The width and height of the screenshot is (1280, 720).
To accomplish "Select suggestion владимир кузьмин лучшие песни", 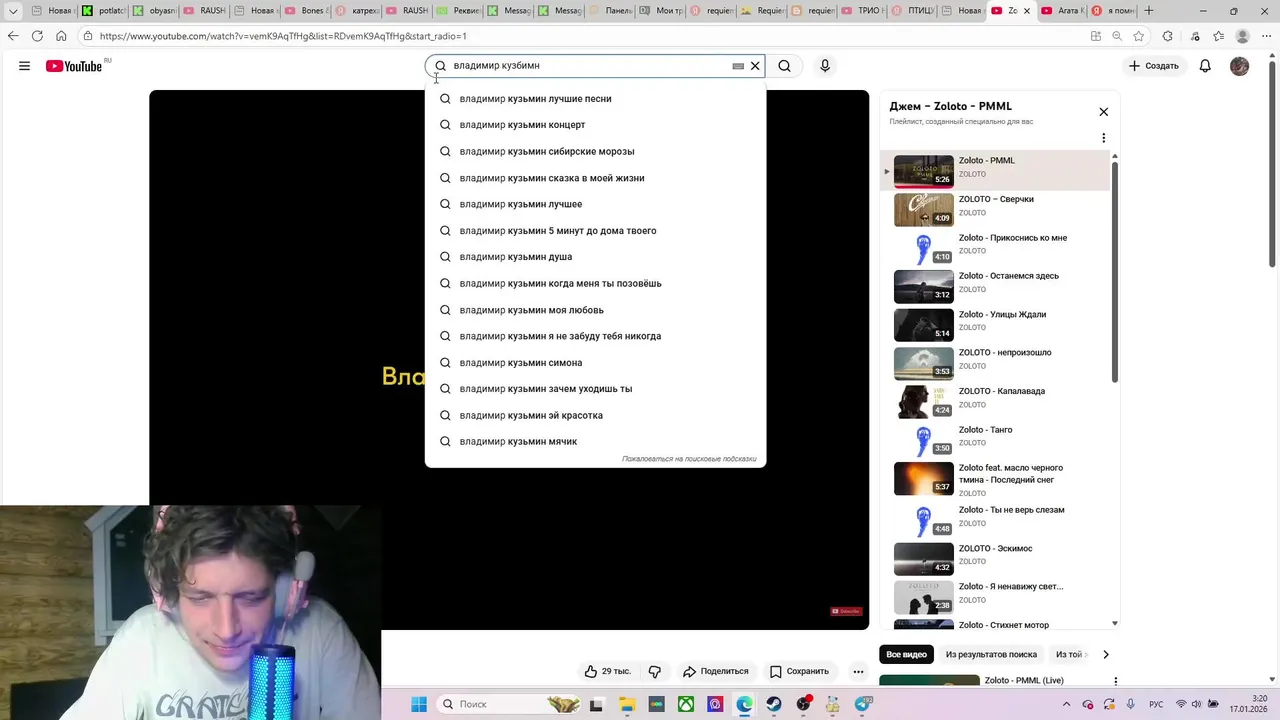I will point(595,99).
